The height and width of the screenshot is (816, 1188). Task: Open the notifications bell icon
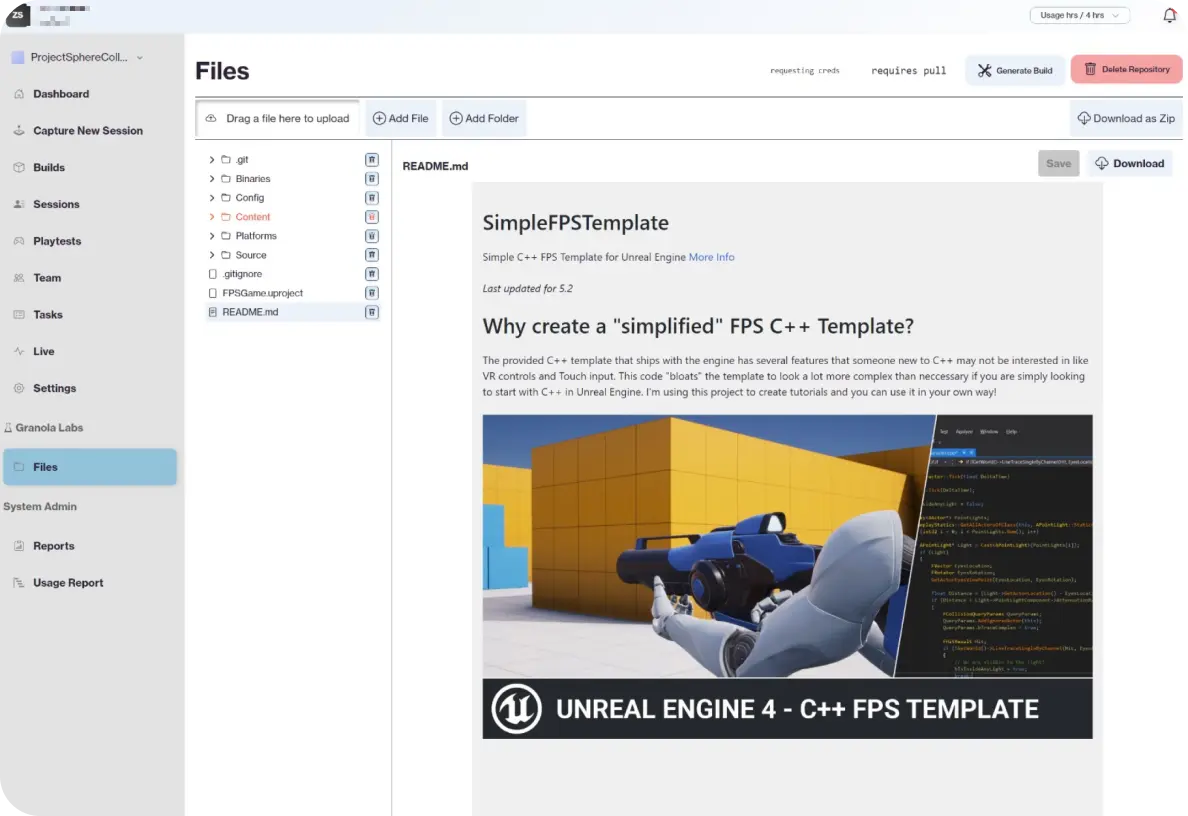coord(1168,15)
